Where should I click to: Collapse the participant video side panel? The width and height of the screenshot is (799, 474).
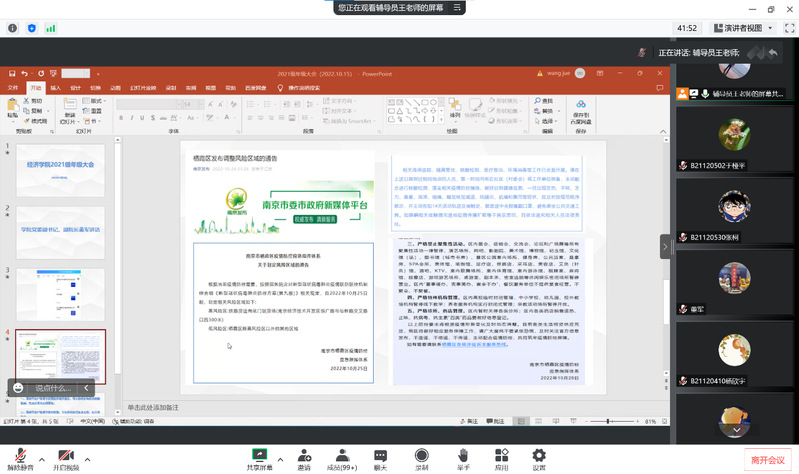coord(665,245)
